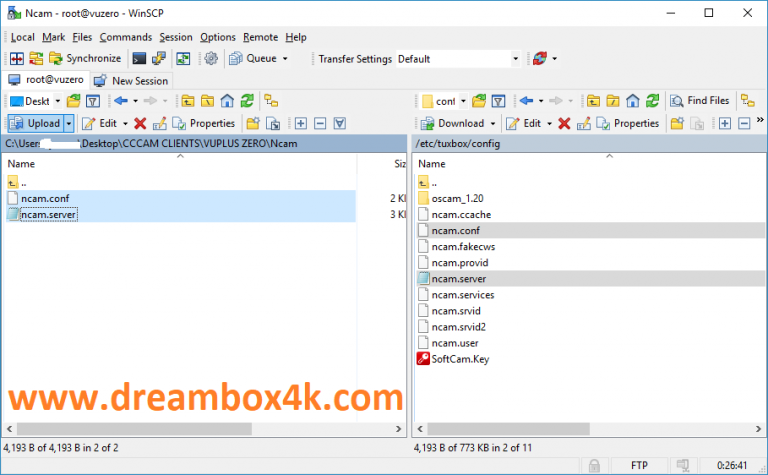Open the Commands menu

click(126, 37)
